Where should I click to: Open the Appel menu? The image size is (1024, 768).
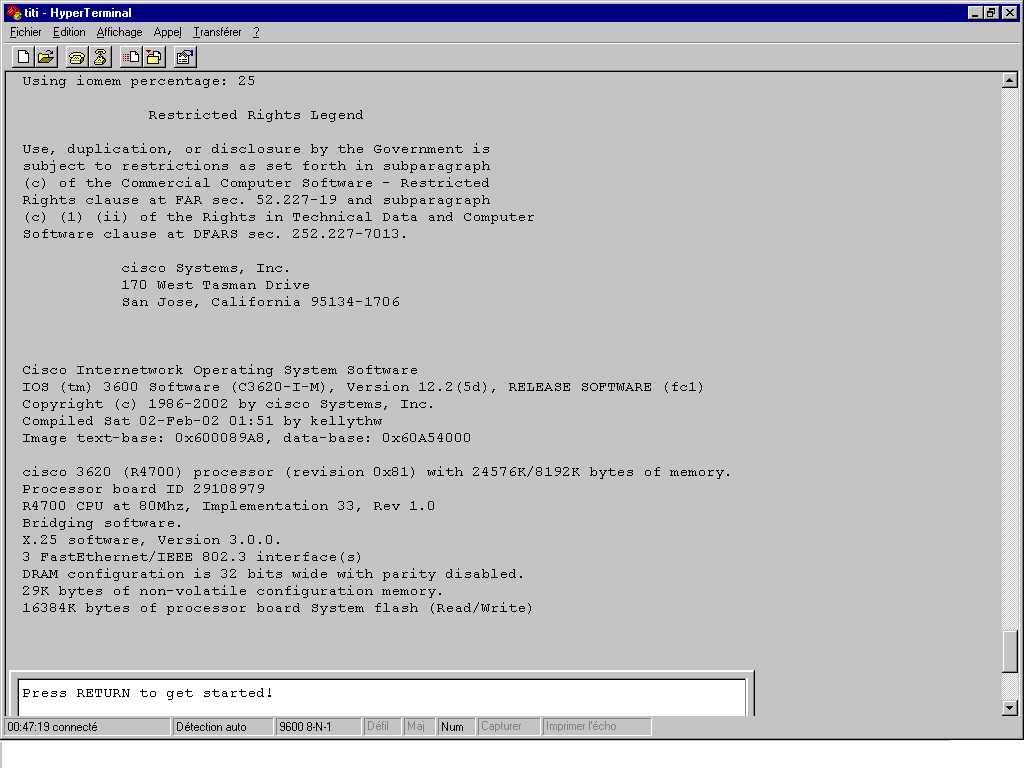(167, 32)
